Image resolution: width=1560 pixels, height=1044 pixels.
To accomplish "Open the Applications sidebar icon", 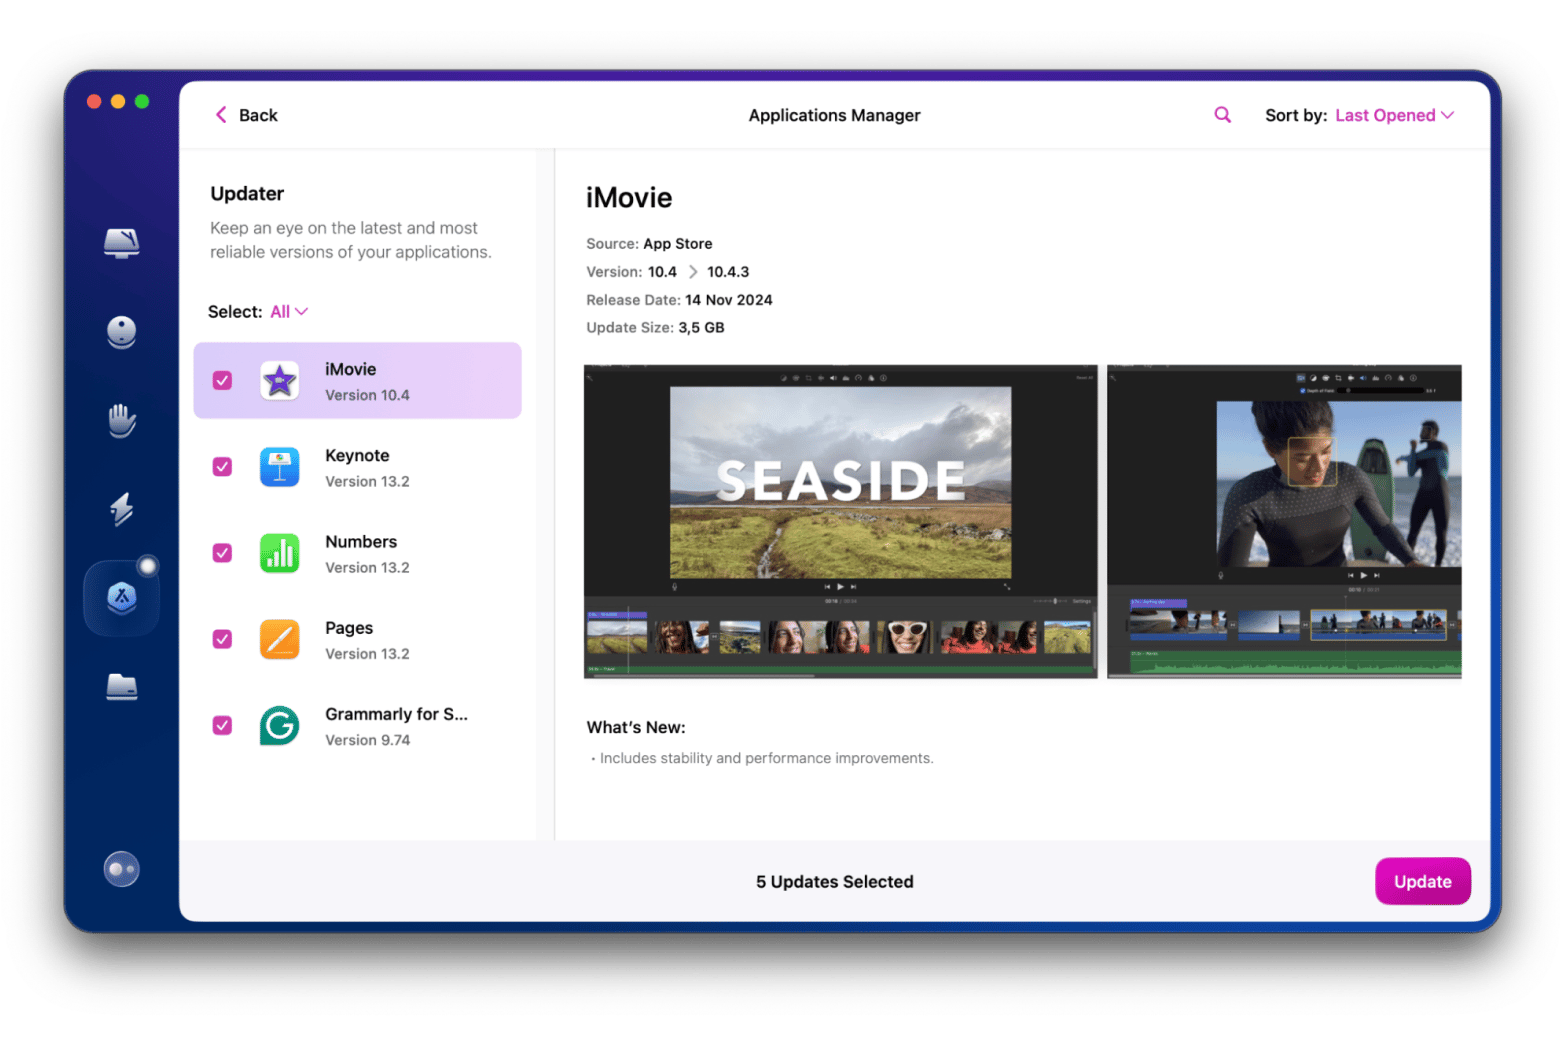I will (x=121, y=598).
